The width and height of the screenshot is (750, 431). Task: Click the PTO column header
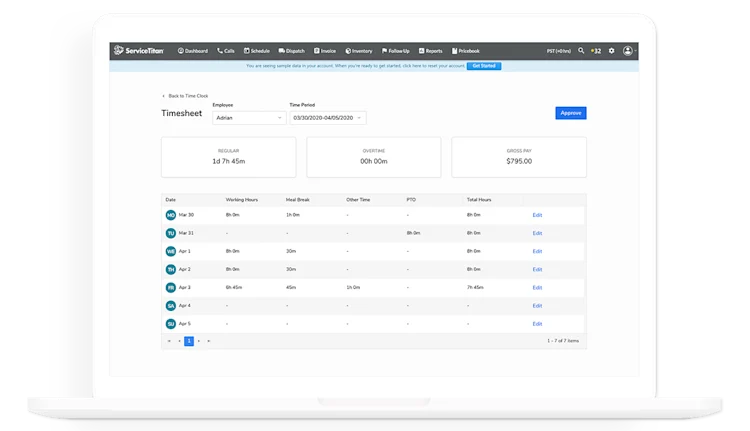click(x=411, y=199)
